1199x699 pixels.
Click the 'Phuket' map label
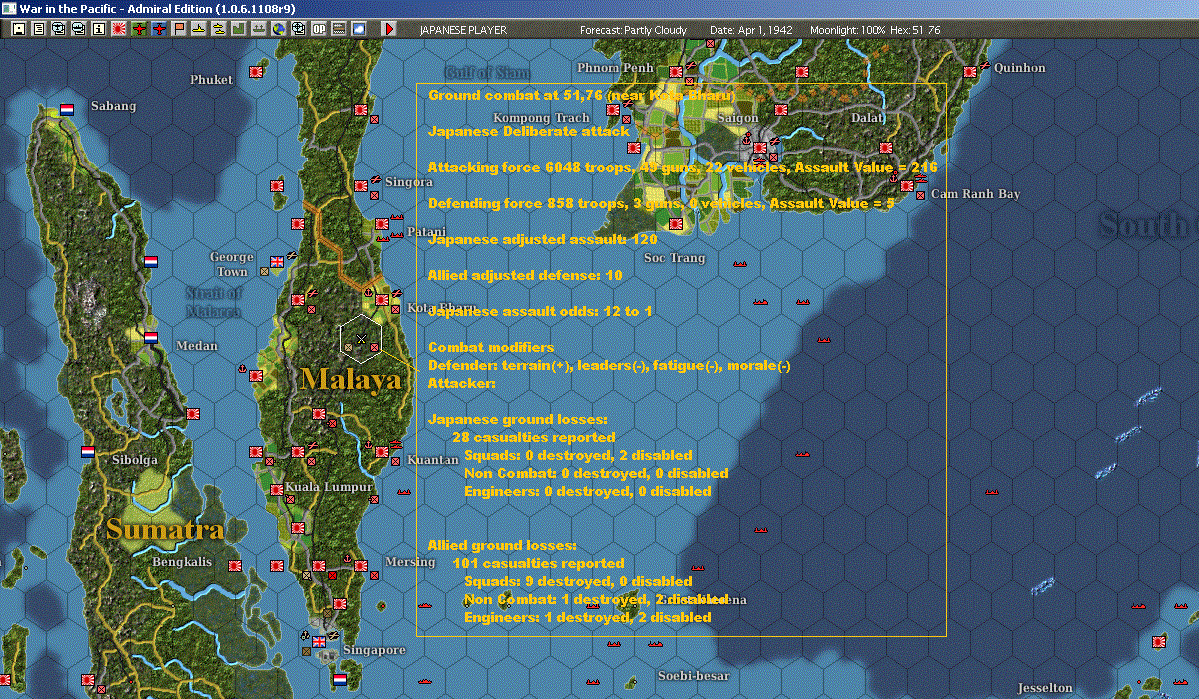point(211,80)
